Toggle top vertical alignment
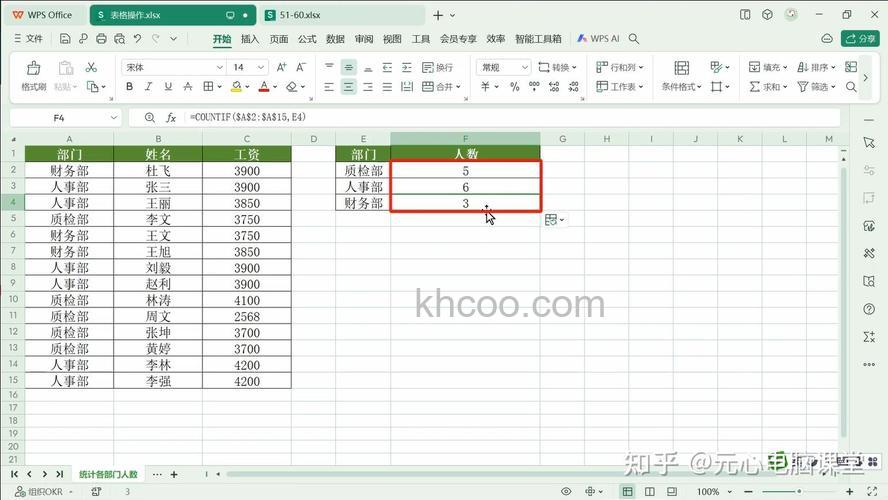Image resolution: width=888 pixels, height=500 pixels. coord(329,67)
